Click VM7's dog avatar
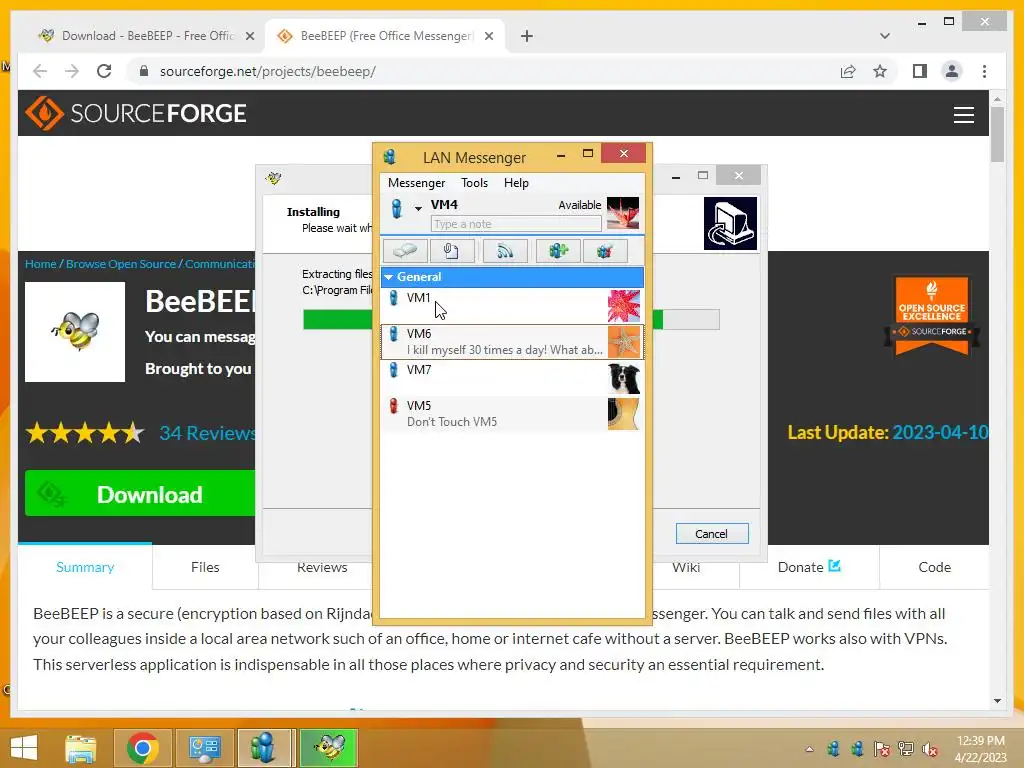This screenshot has height=768, width=1024. click(x=624, y=377)
